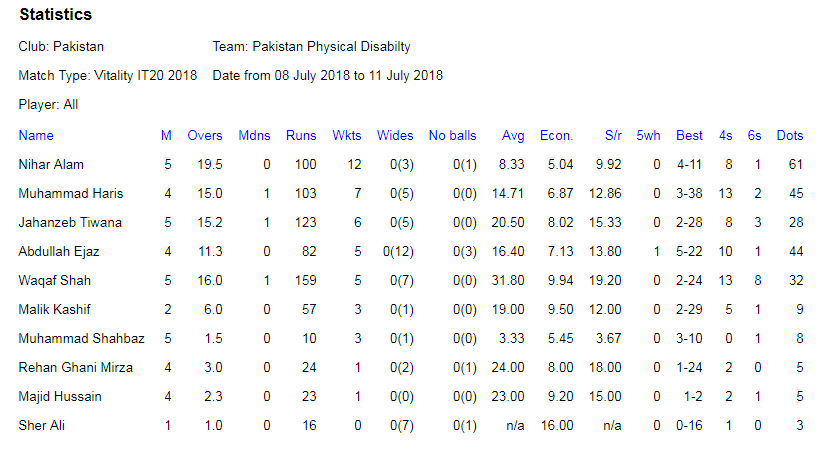Sort by Econ. column header
This screenshot has height=451, width=819.
coord(556,135)
